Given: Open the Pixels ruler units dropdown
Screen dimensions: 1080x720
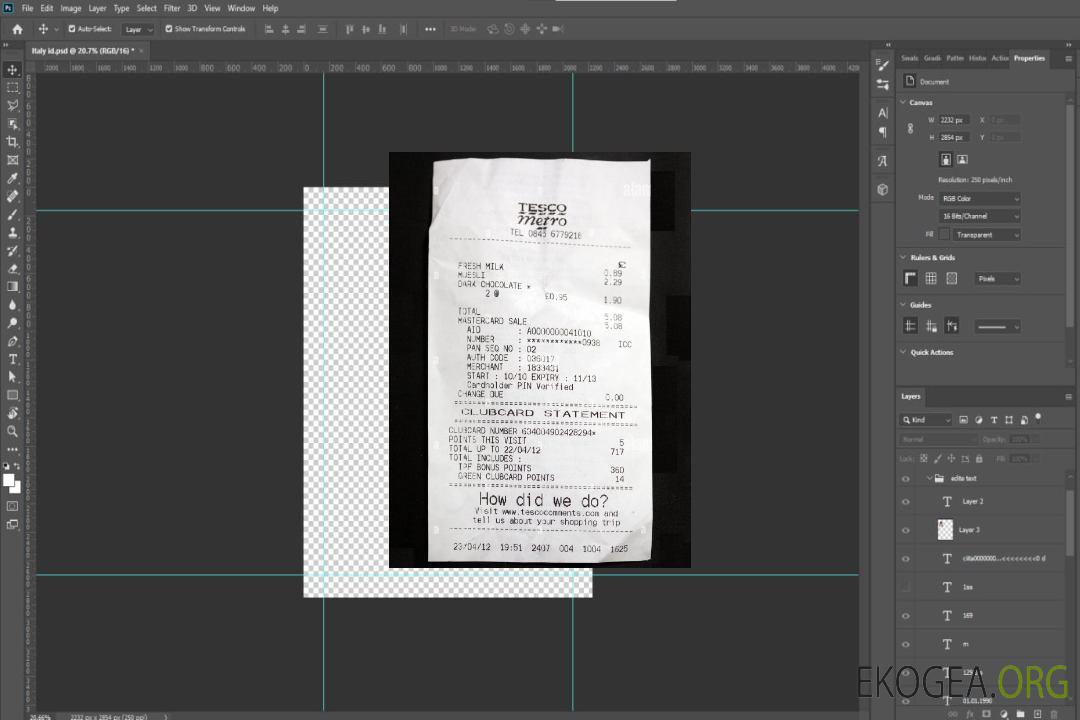Looking at the screenshot, I should click(x=998, y=279).
